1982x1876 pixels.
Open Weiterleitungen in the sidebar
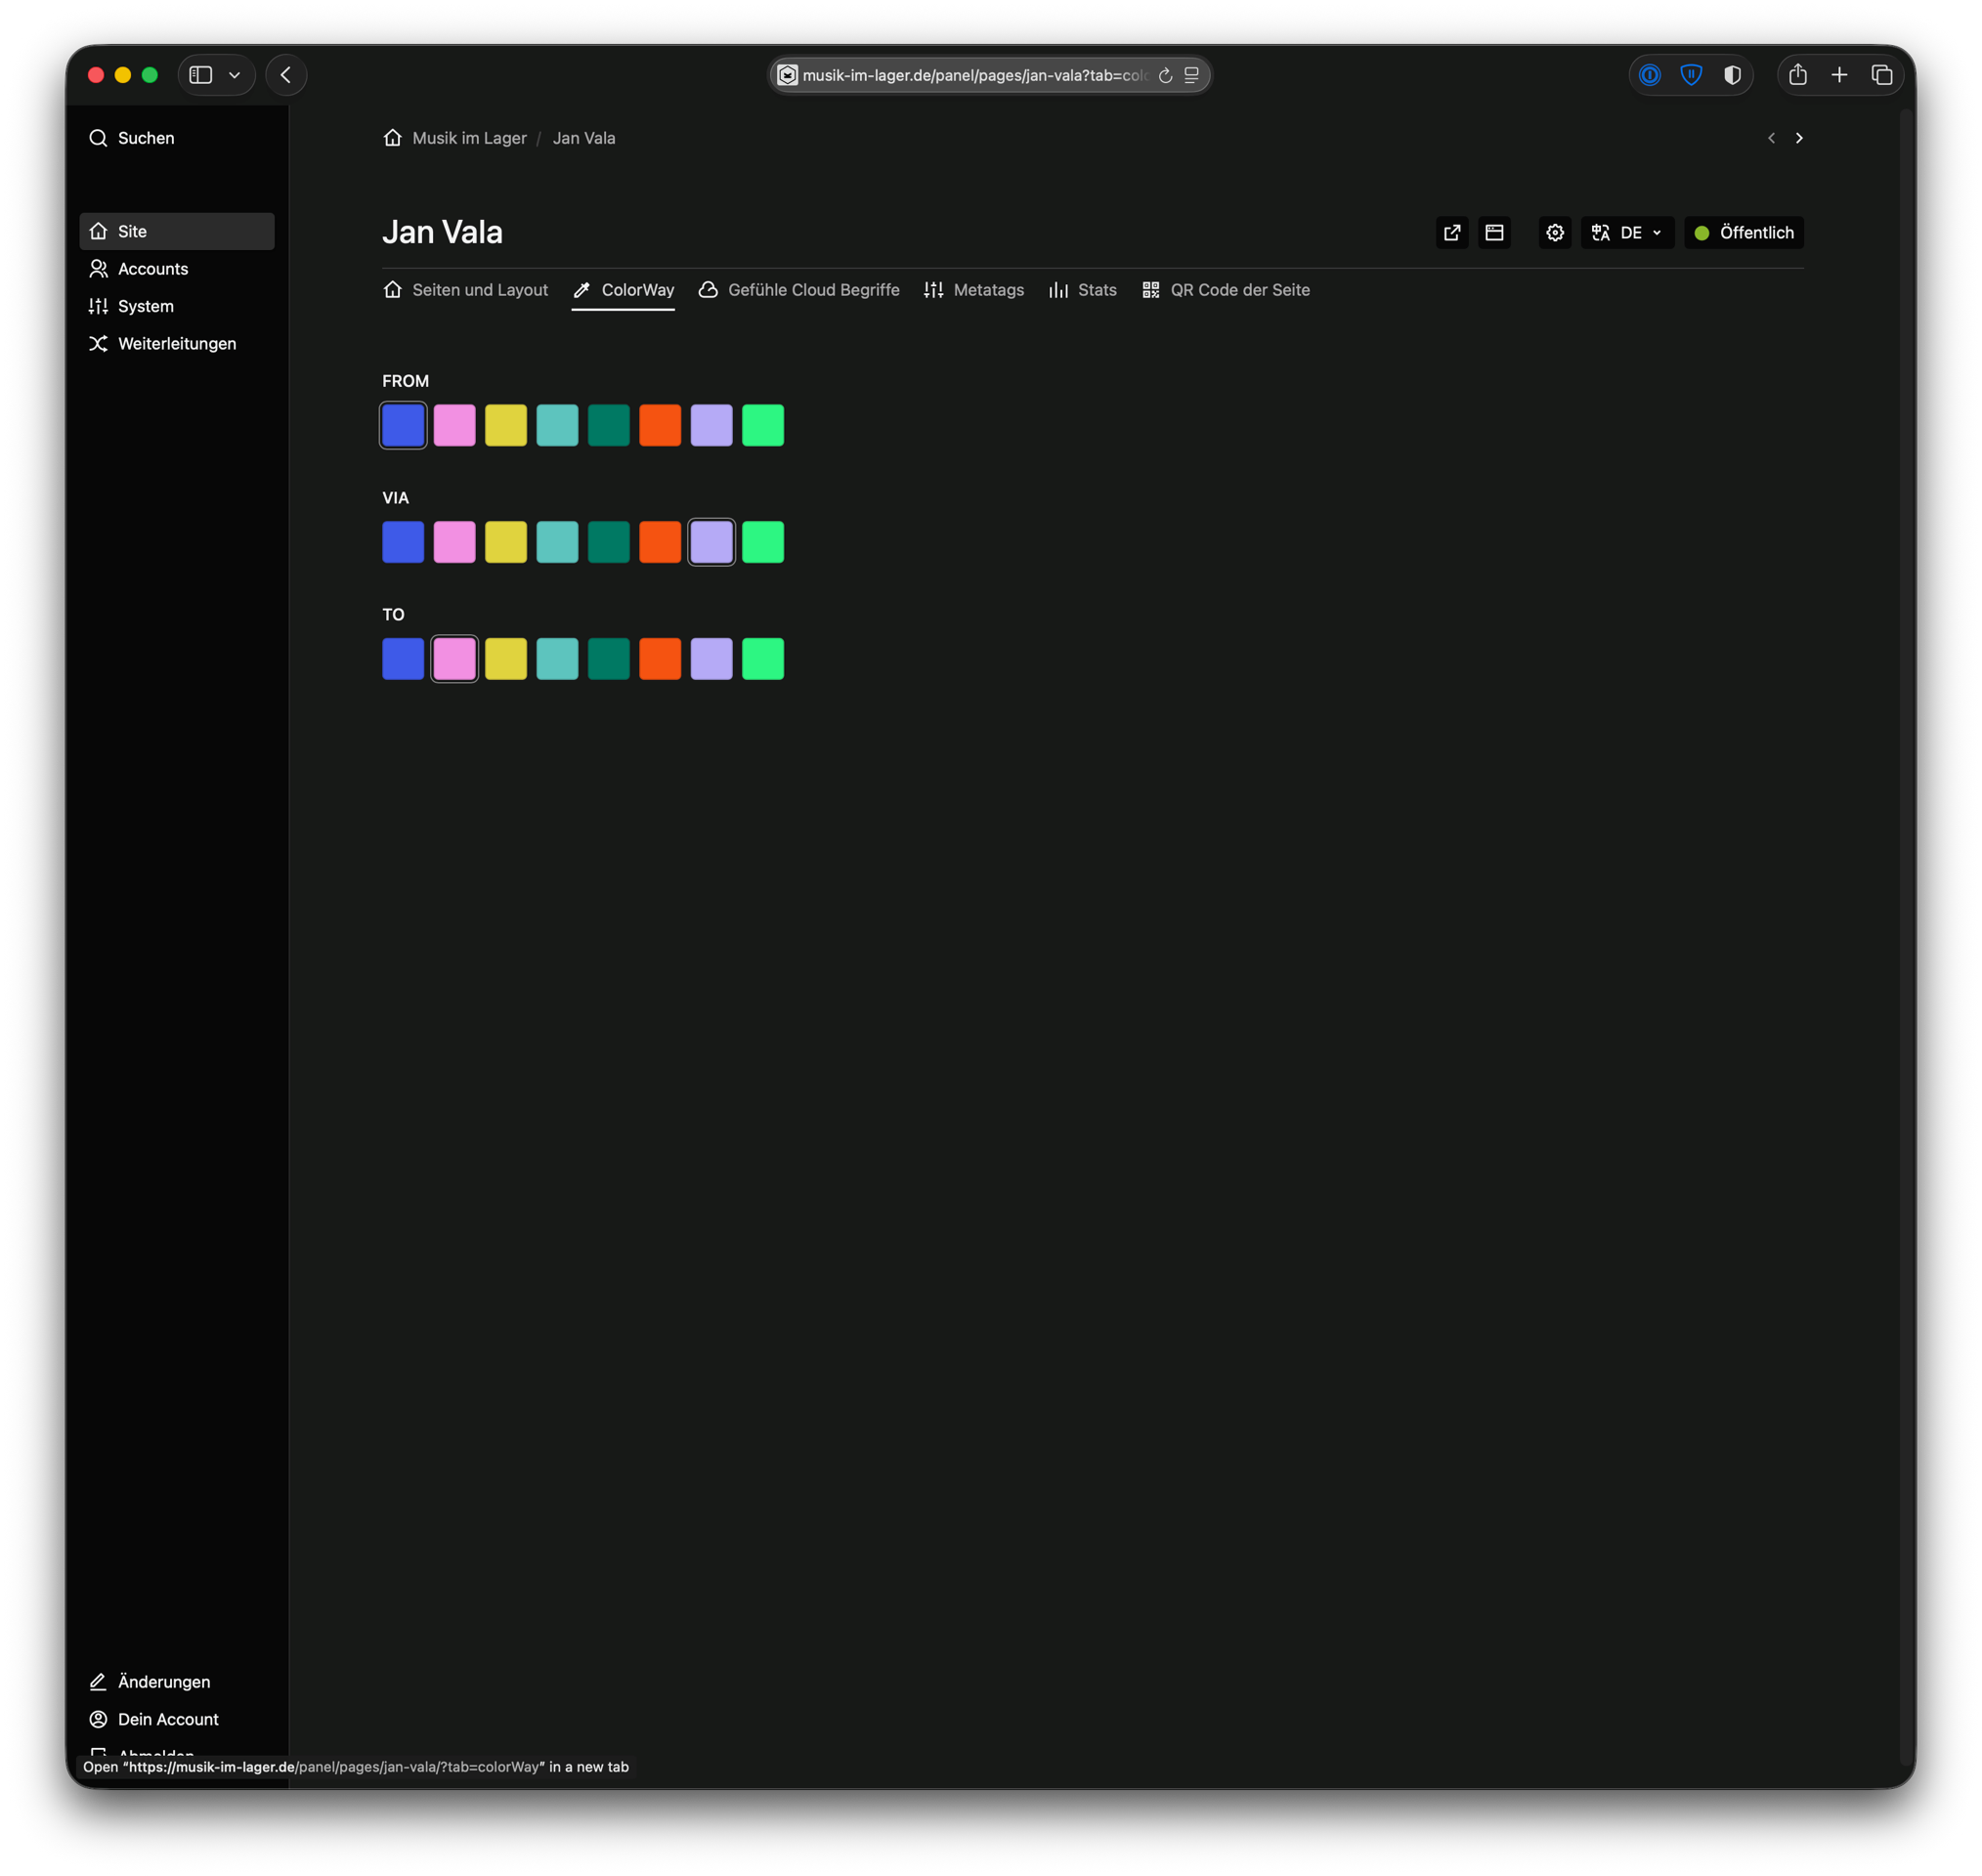pos(177,343)
